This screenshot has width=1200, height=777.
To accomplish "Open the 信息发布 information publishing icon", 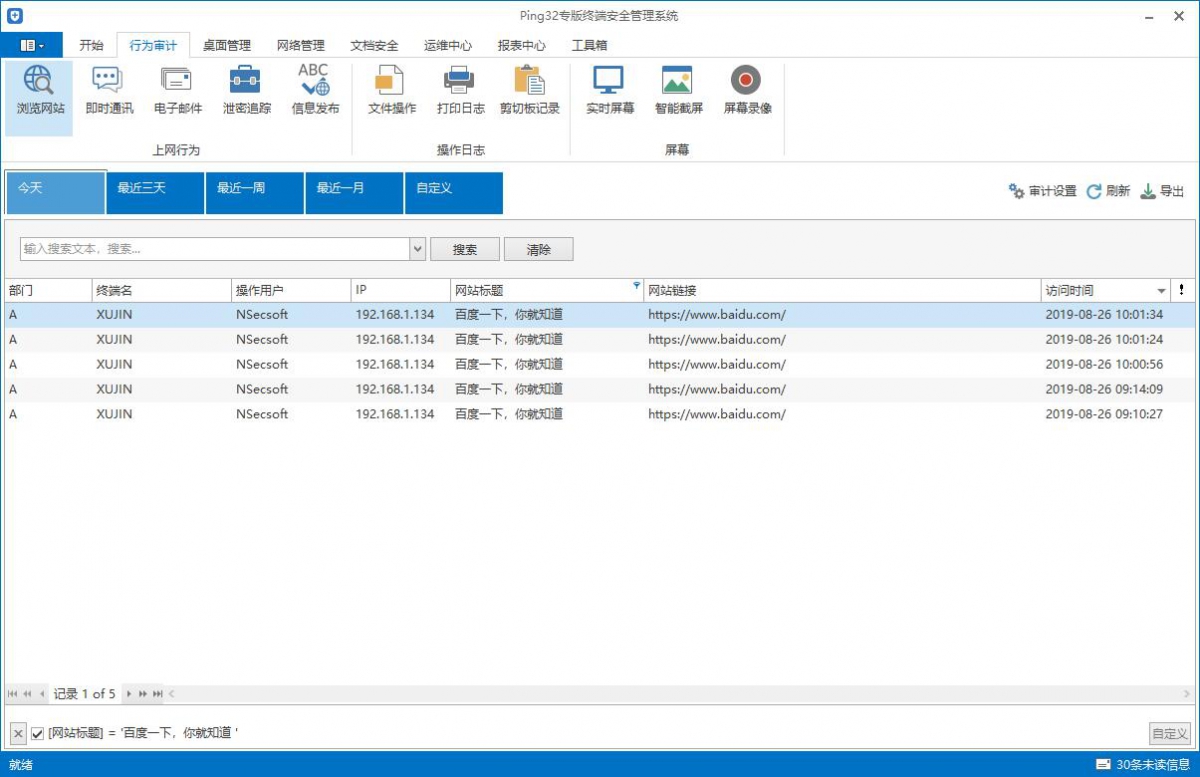I will click(x=315, y=92).
